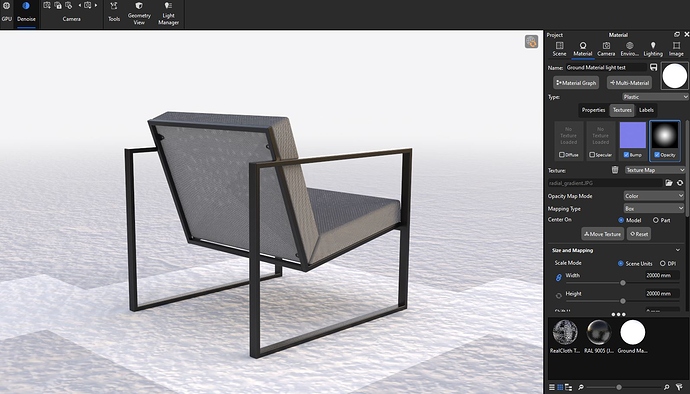Adjust thumbnail size slider

click(x=619, y=387)
